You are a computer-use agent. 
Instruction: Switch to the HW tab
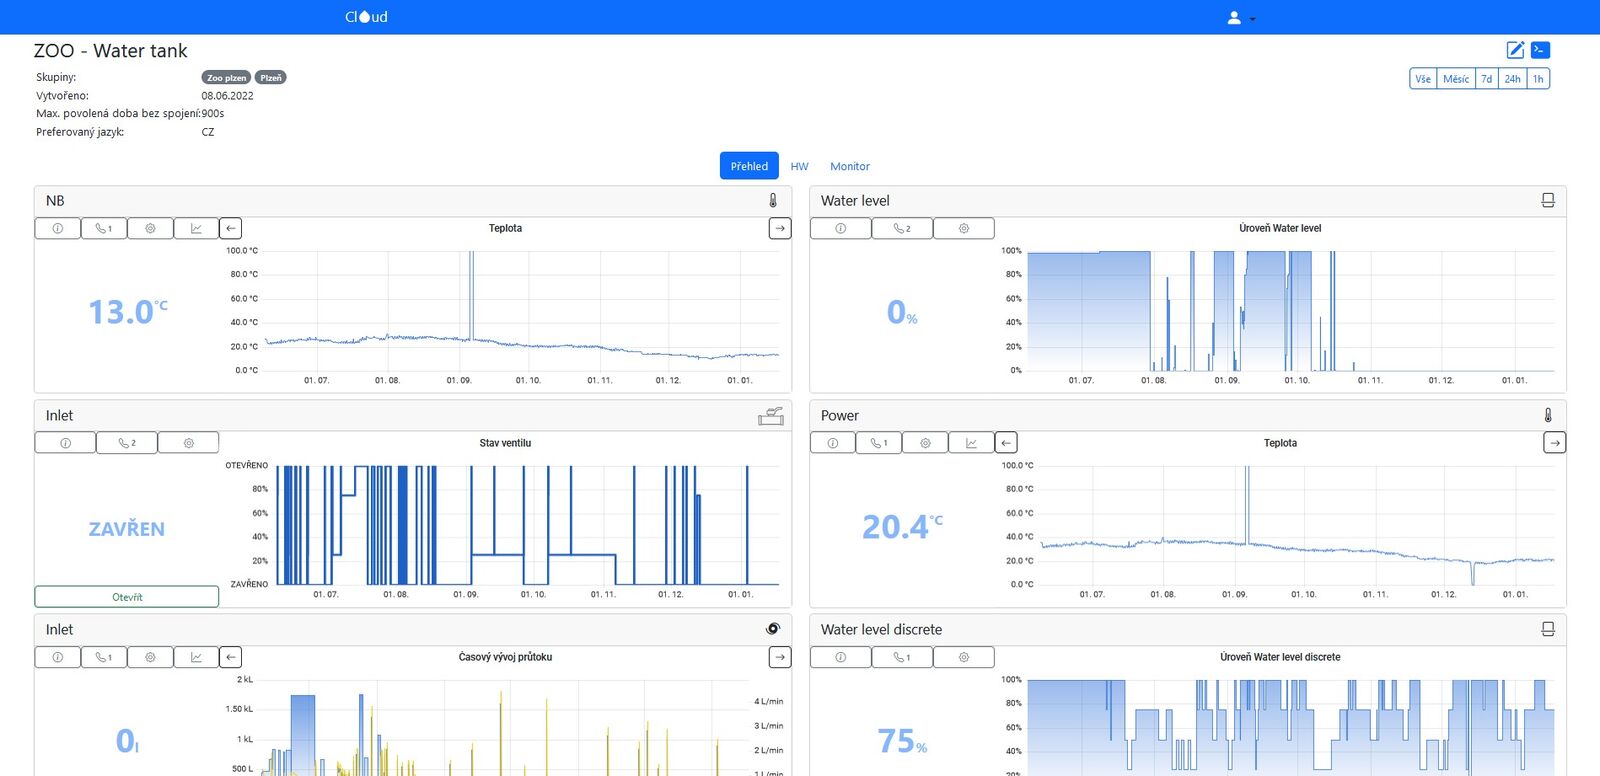(799, 166)
